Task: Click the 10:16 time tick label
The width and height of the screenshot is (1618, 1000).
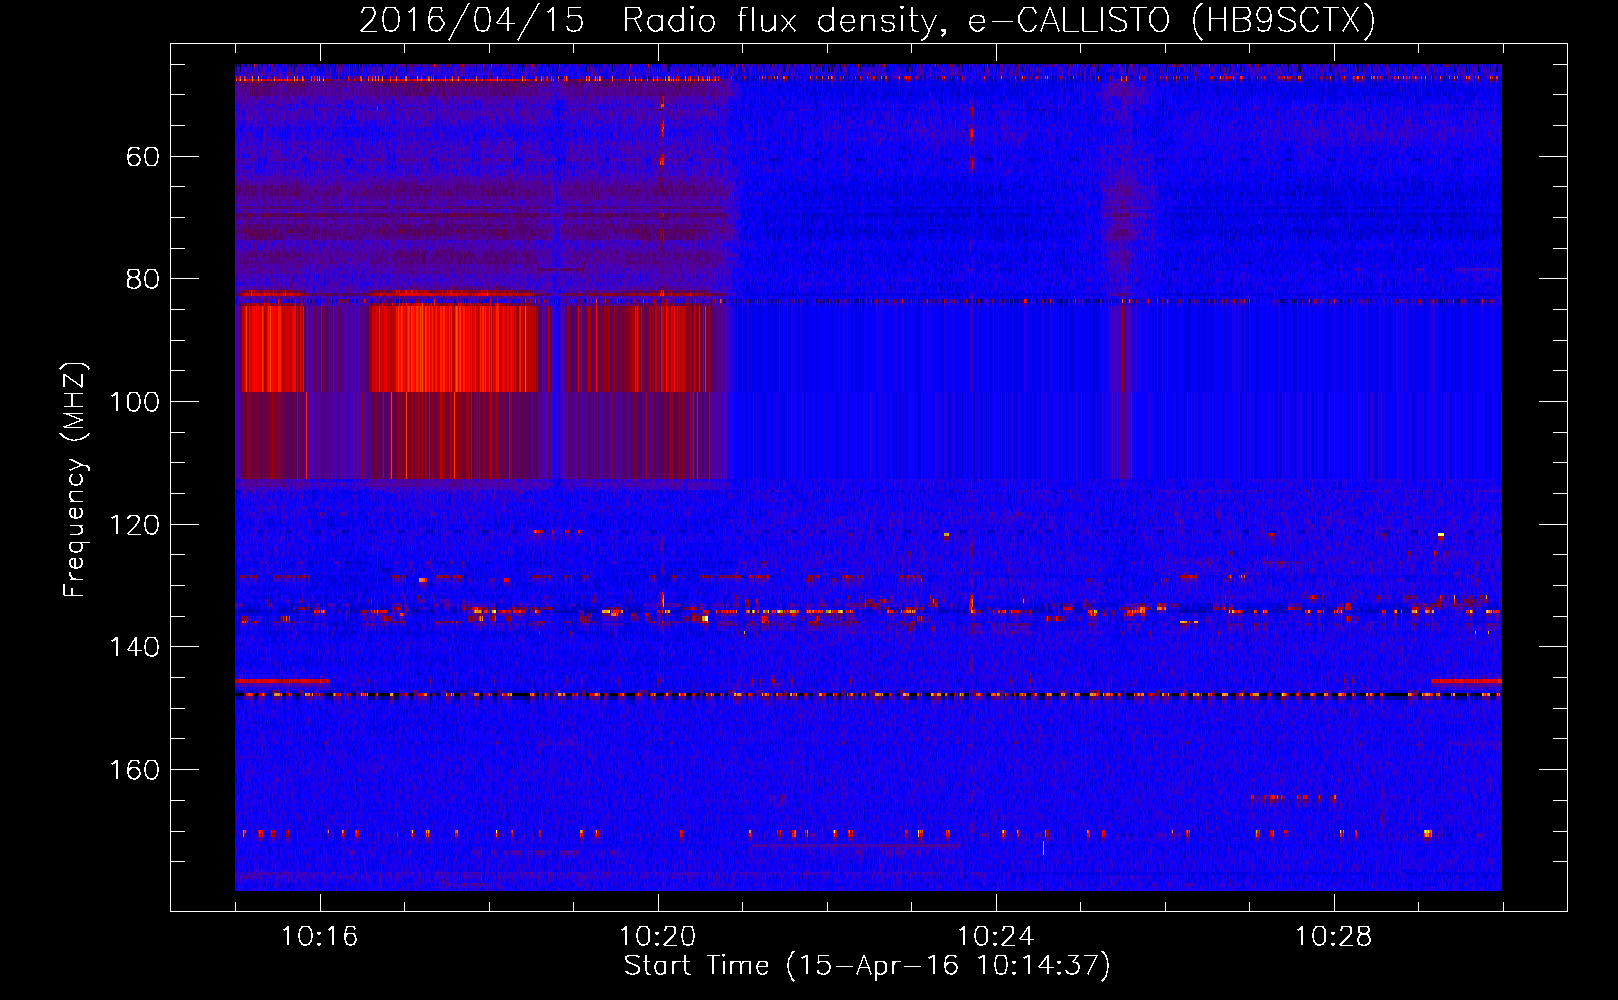Action: coord(319,937)
